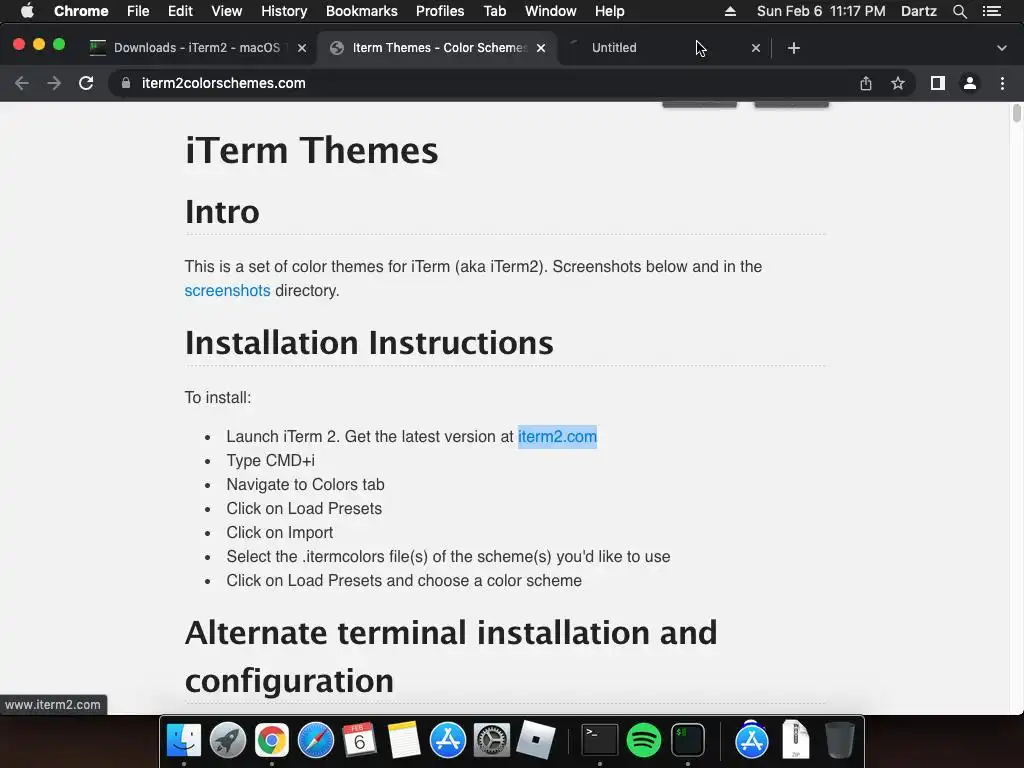Bookmark this tab with star

point(898,83)
